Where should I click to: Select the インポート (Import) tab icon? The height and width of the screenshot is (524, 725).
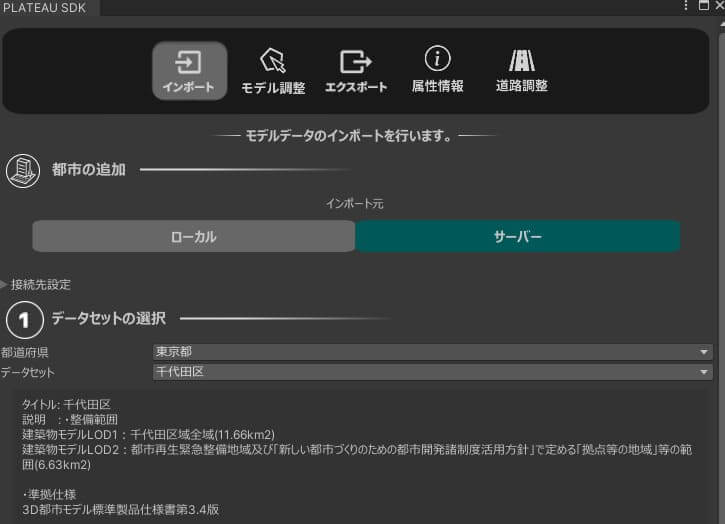click(189, 70)
